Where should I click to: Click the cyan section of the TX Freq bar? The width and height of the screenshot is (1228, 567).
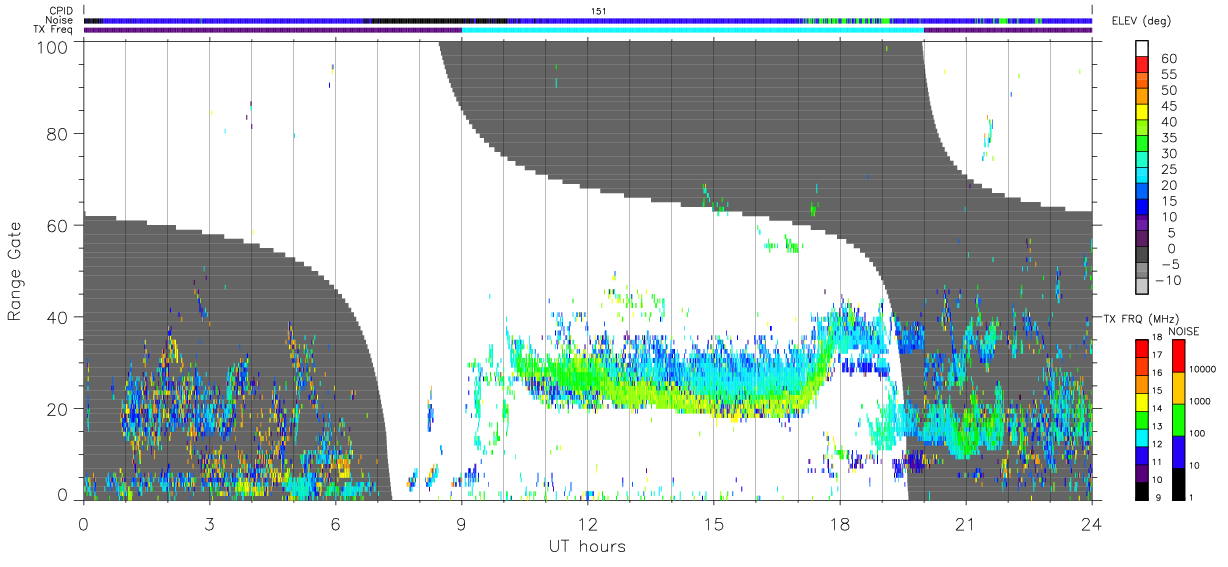point(692,30)
